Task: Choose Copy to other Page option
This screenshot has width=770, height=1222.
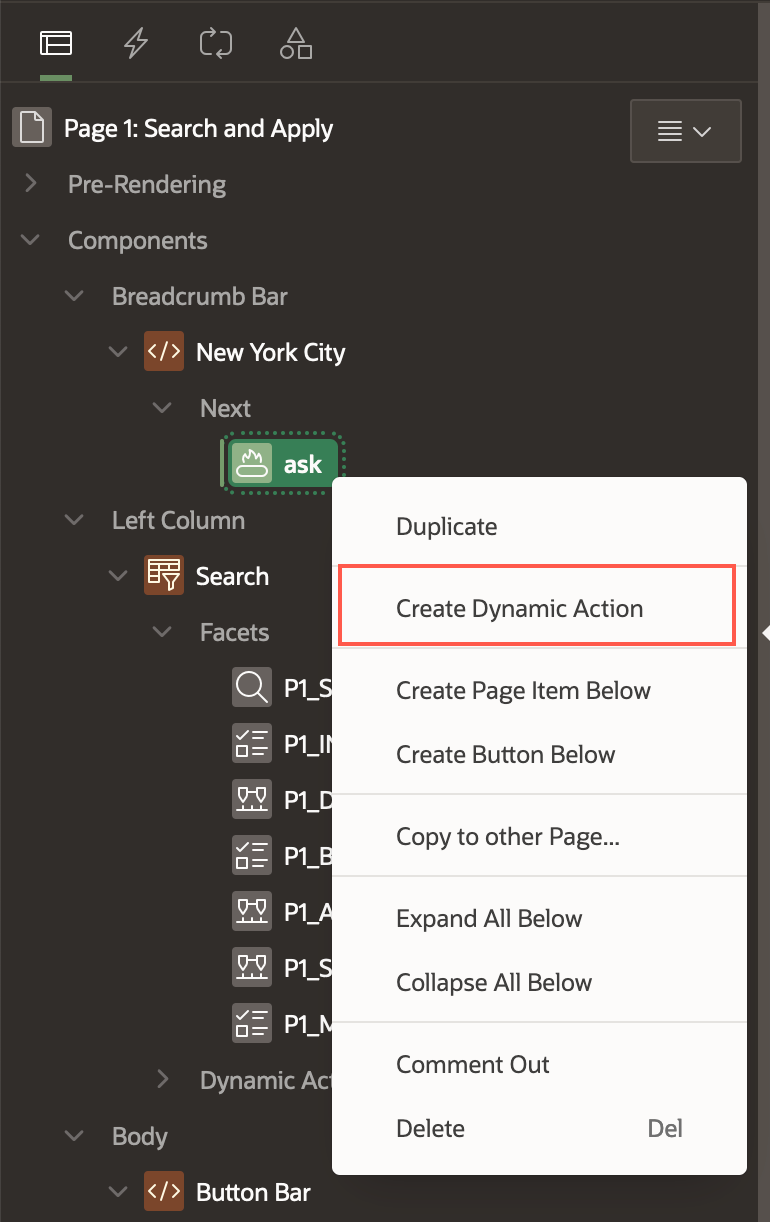Action: point(507,836)
